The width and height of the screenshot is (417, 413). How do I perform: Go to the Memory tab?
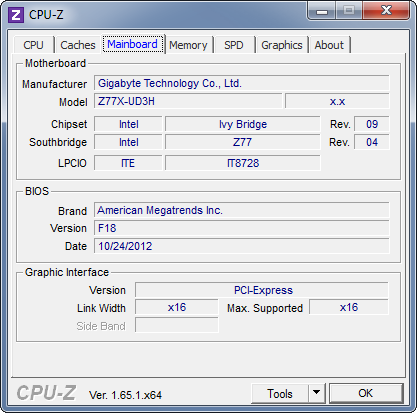coord(188,45)
